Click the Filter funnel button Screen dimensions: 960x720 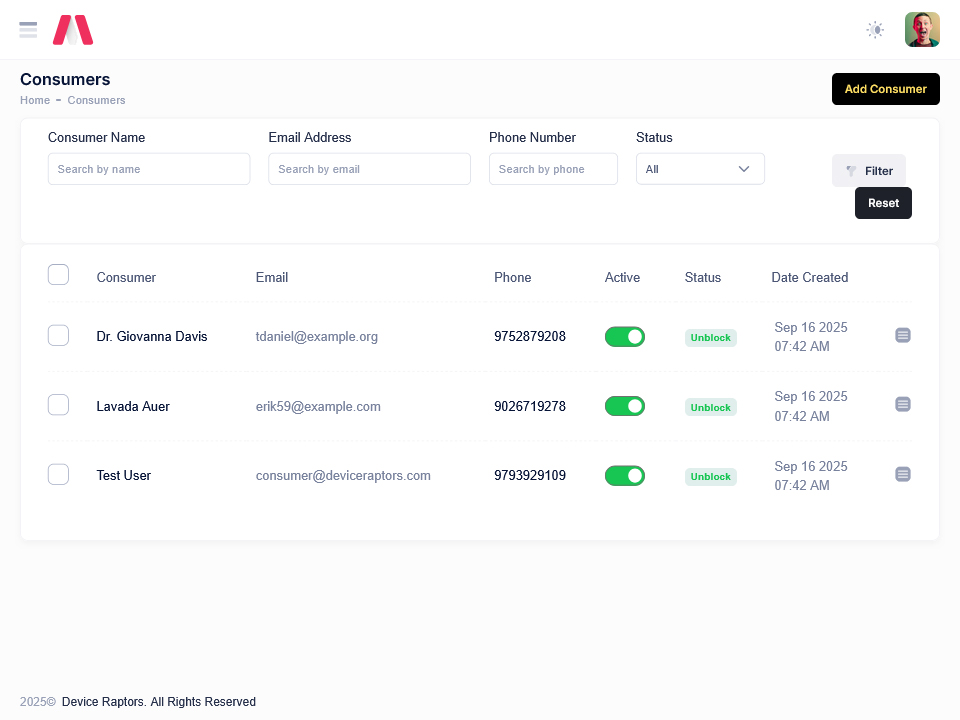868,171
